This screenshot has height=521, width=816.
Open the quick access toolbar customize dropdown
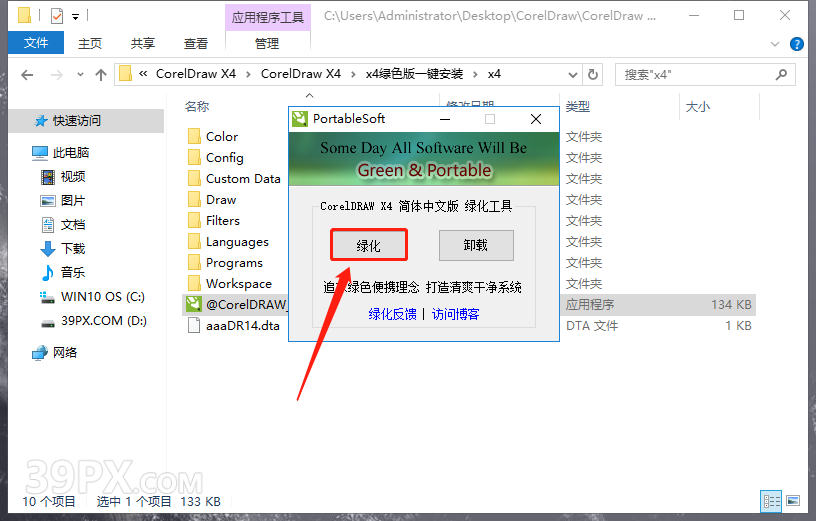point(75,17)
